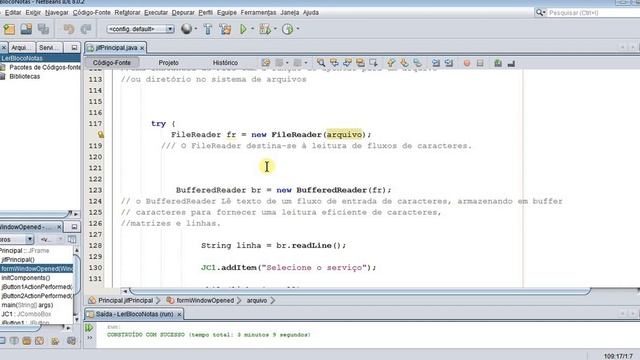
Task: Click the Profile Project clock icon
Action: (x=287, y=29)
